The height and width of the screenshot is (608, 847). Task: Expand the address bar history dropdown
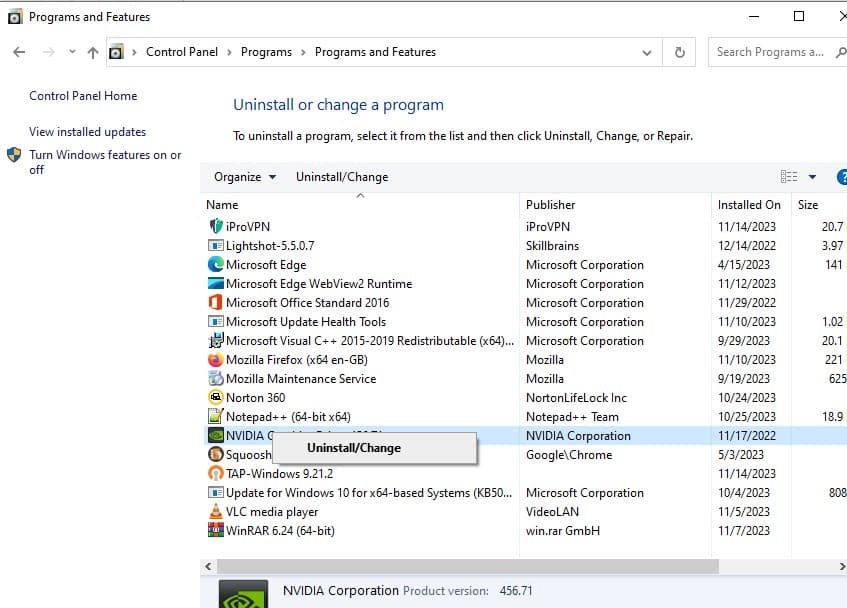tap(647, 52)
